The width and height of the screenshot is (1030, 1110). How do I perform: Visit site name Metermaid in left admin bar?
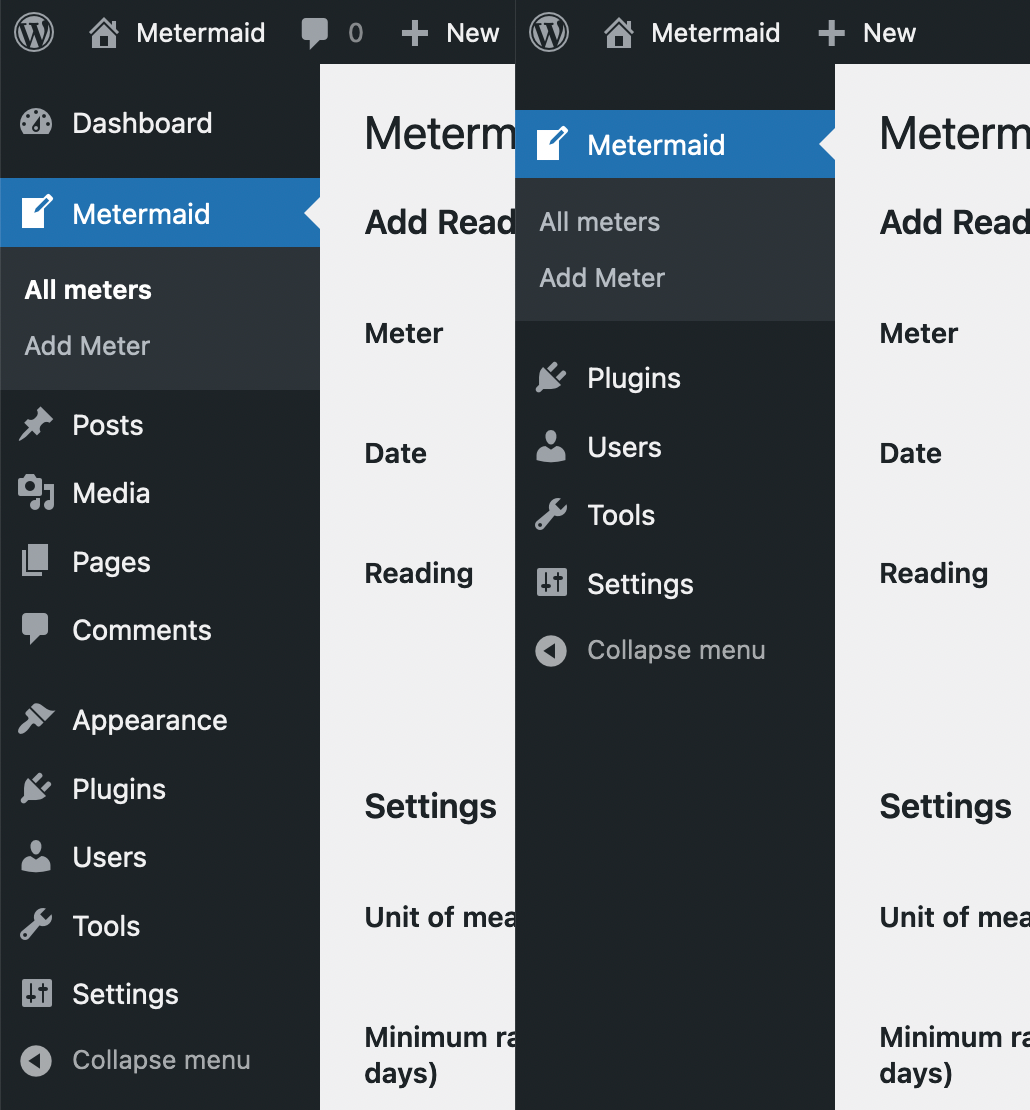201,33
